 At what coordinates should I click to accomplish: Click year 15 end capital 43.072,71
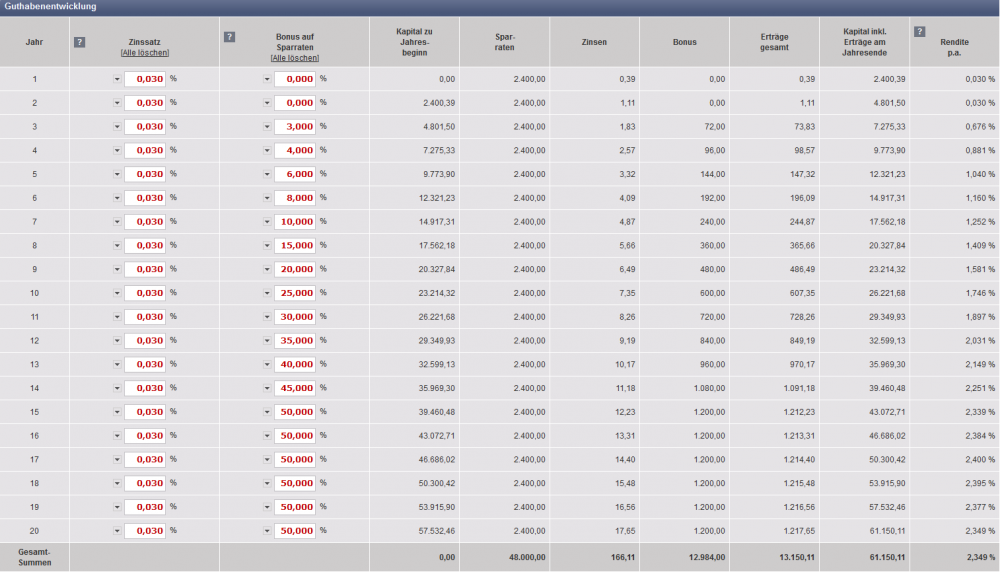tap(887, 412)
